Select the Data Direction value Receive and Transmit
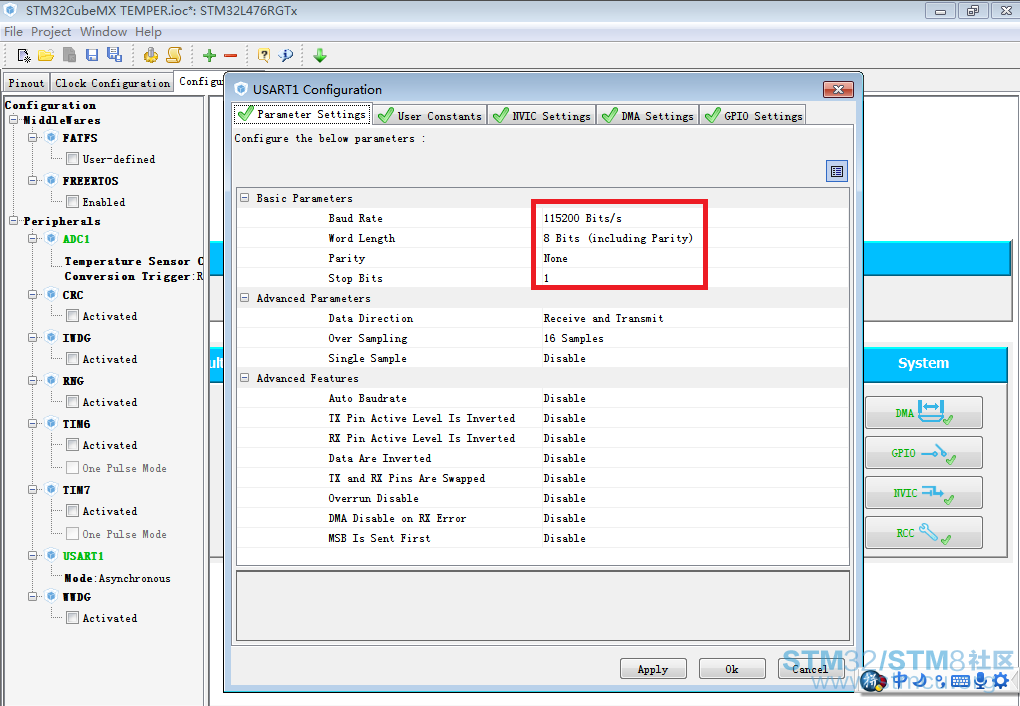Viewport: 1020px width, 706px height. [603, 318]
